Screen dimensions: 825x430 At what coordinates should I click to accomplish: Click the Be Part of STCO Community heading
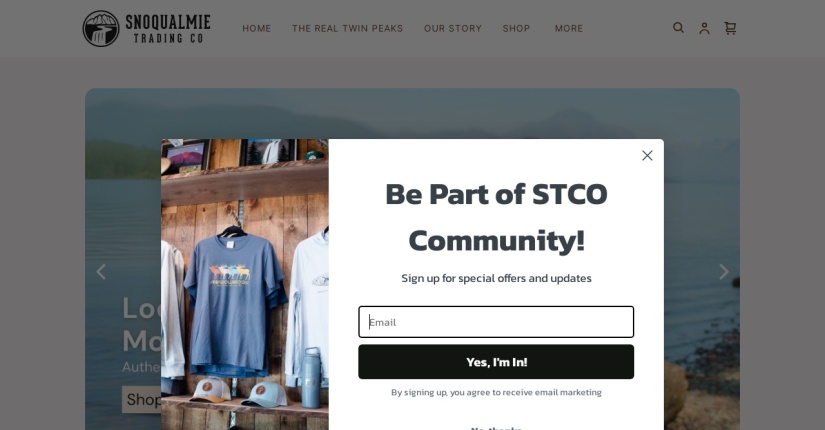pyautogui.click(x=496, y=217)
